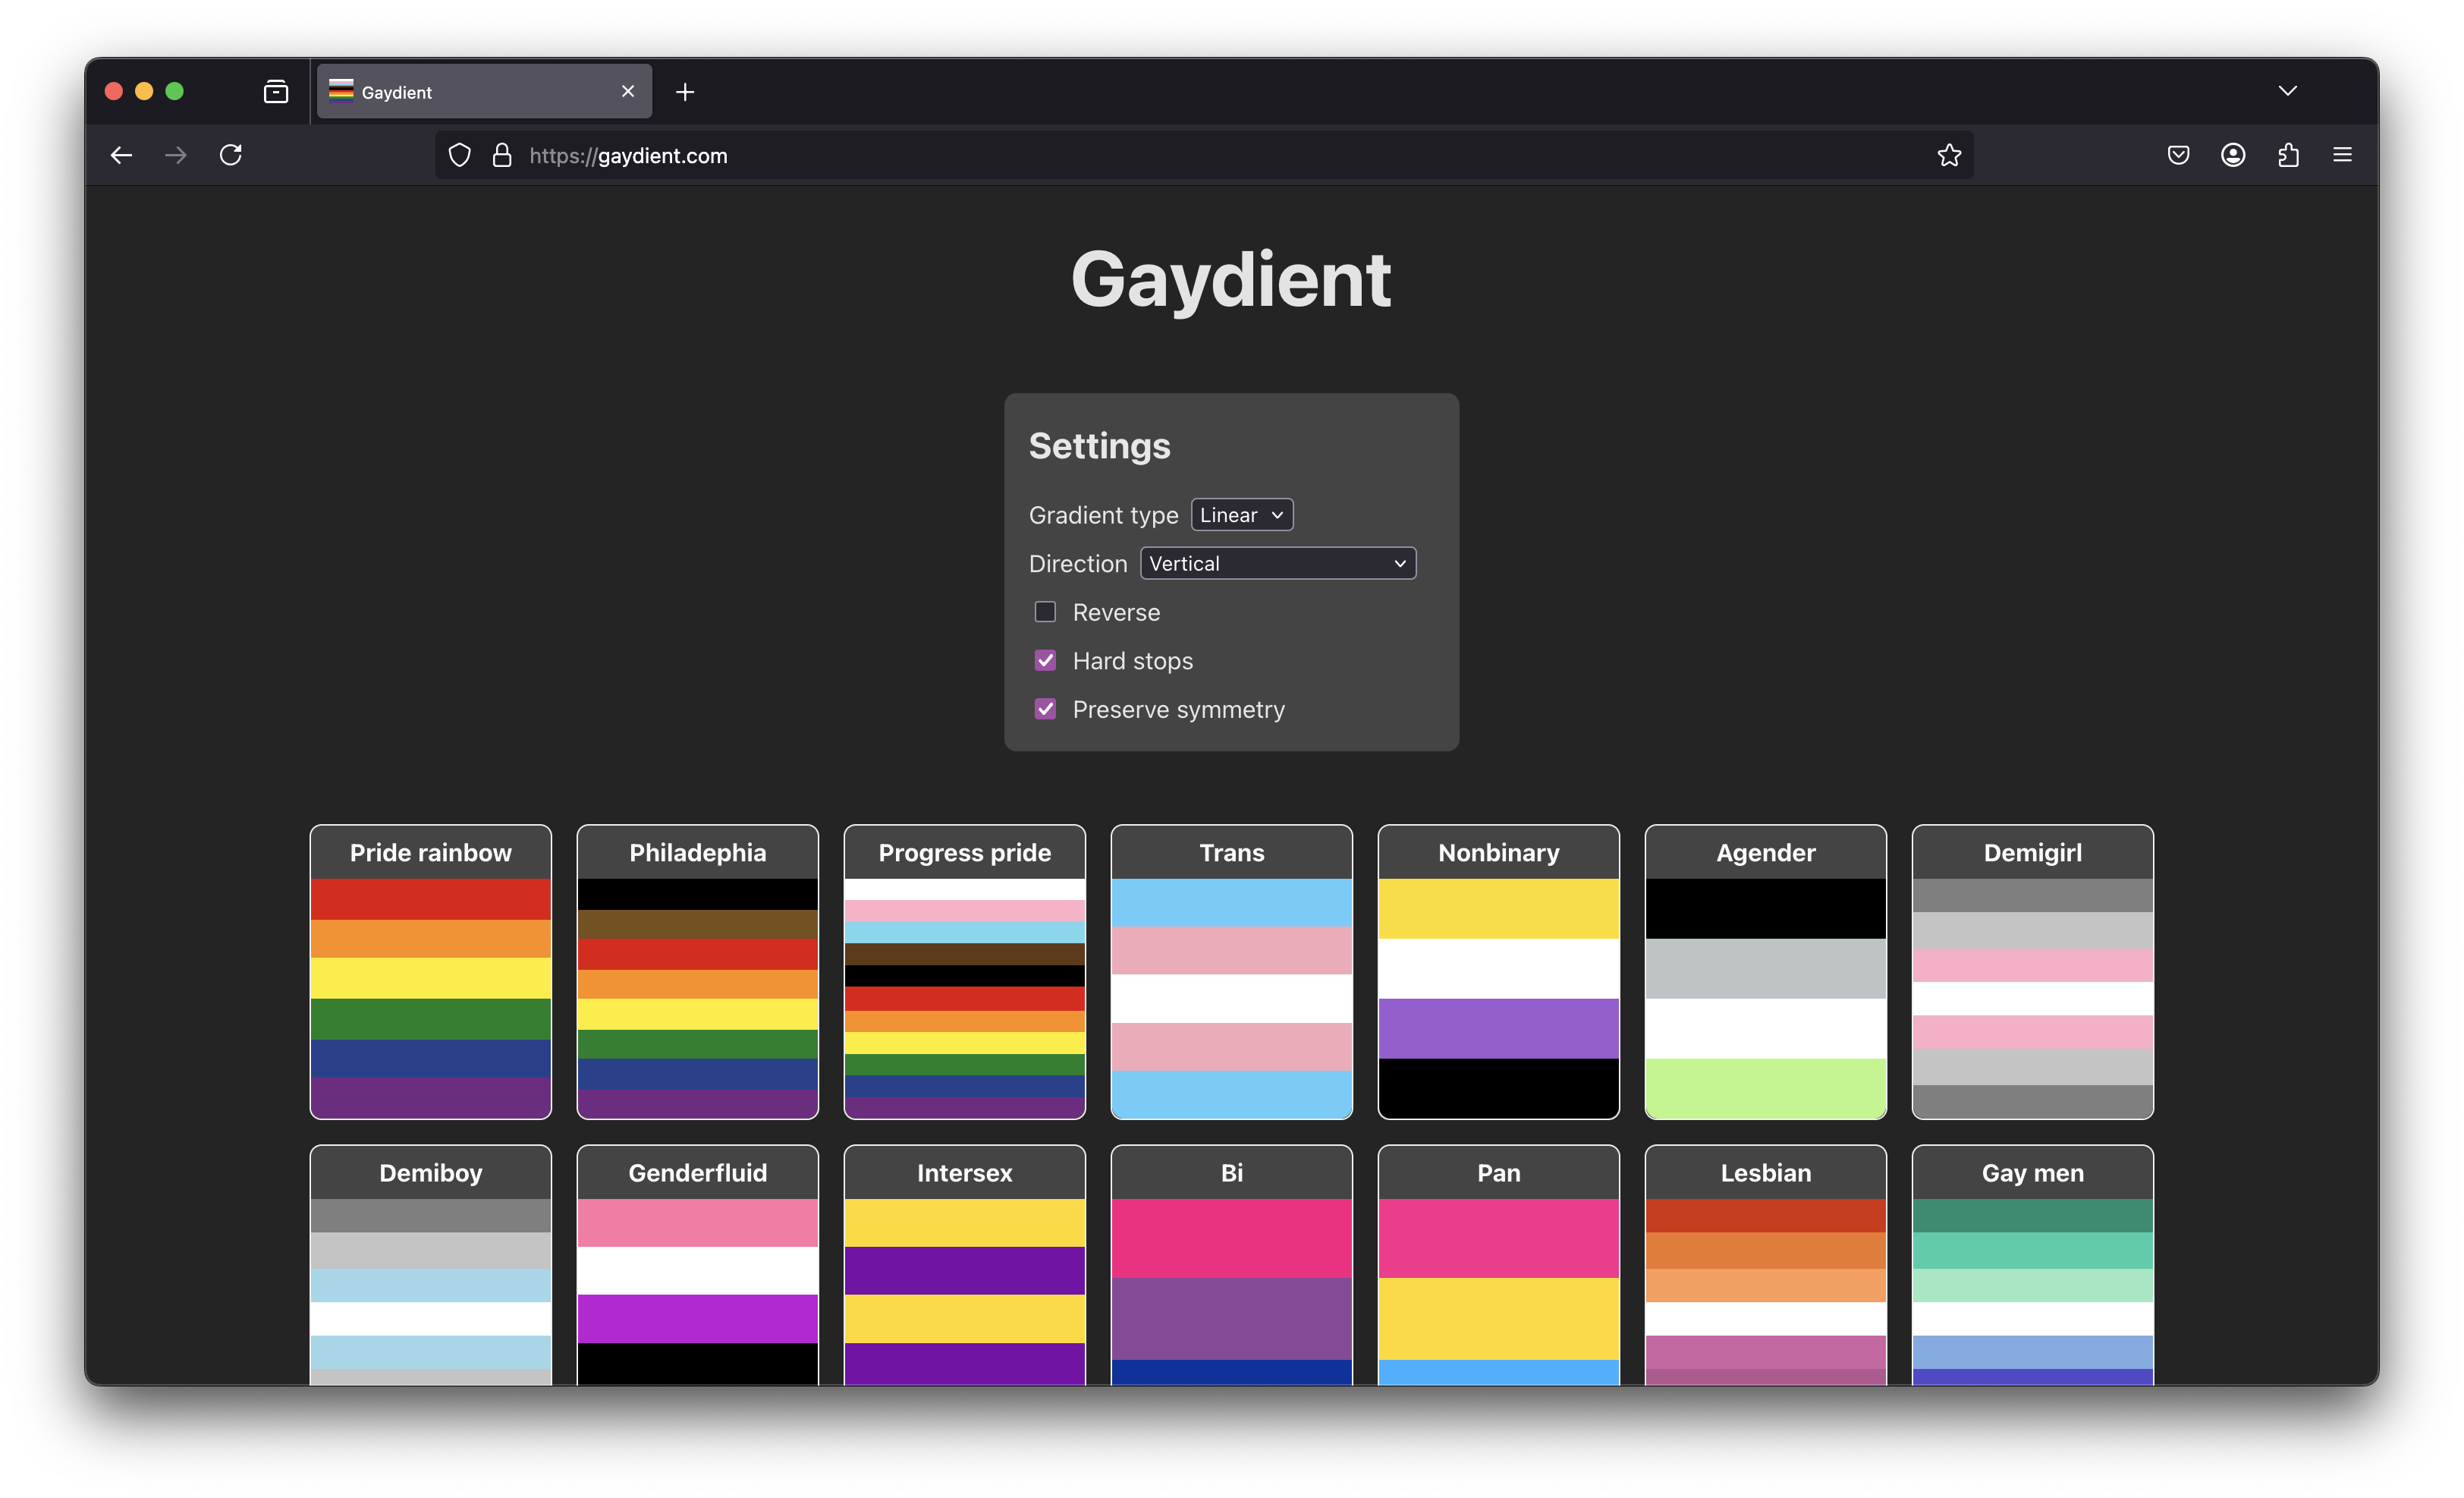Image resolution: width=2464 pixels, height=1498 pixels.
Task: Open the Gradient type Linear dropdown
Action: (1241, 515)
